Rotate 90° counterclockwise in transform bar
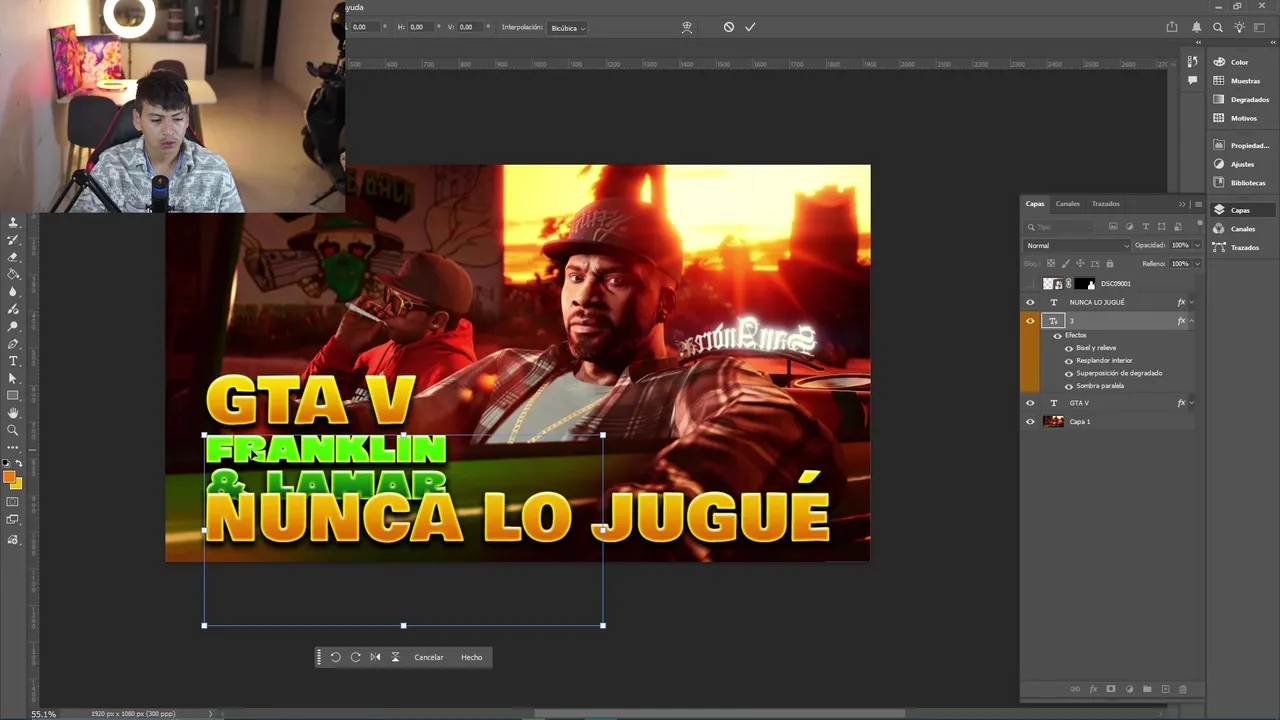 pos(335,657)
